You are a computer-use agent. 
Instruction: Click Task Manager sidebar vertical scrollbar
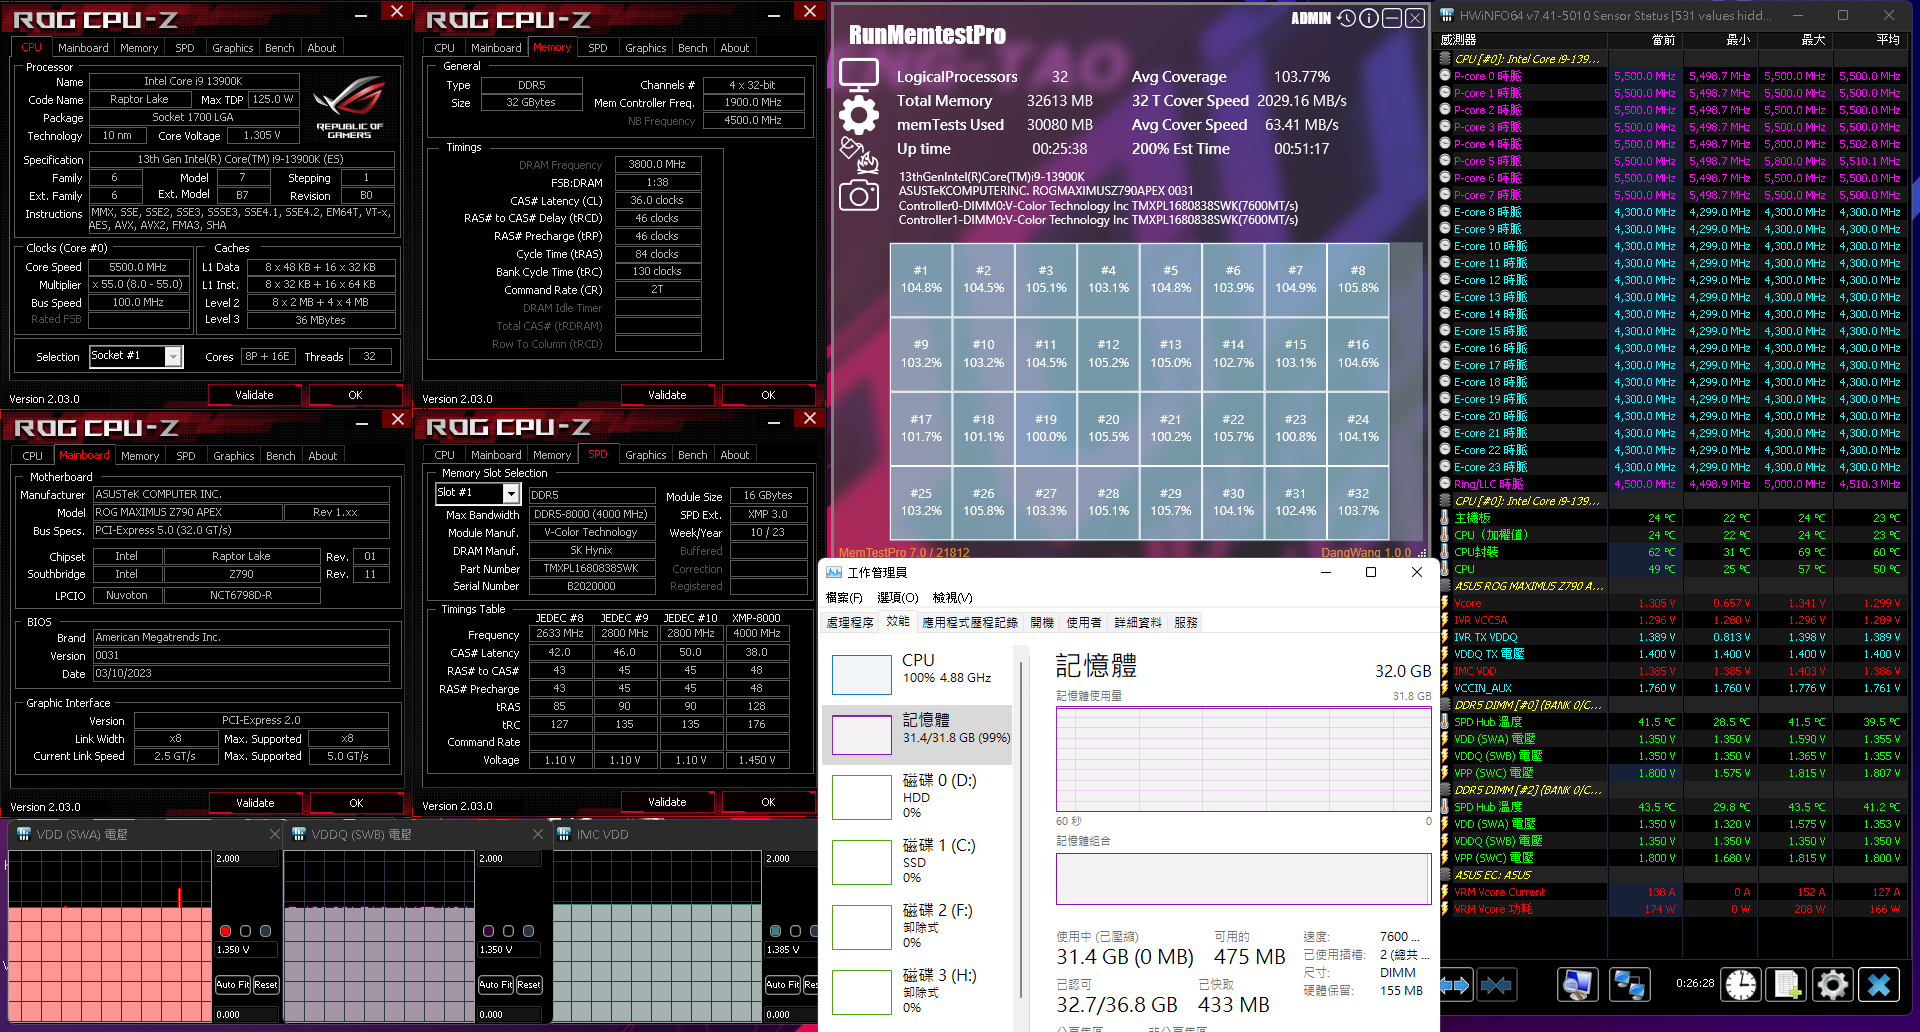(1020, 830)
